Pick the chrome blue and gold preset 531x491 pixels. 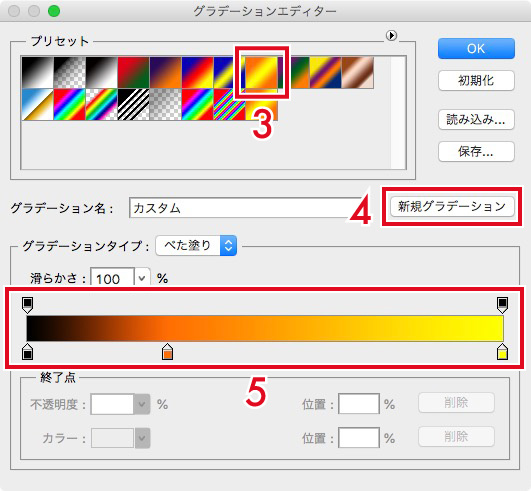pos(38,104)
